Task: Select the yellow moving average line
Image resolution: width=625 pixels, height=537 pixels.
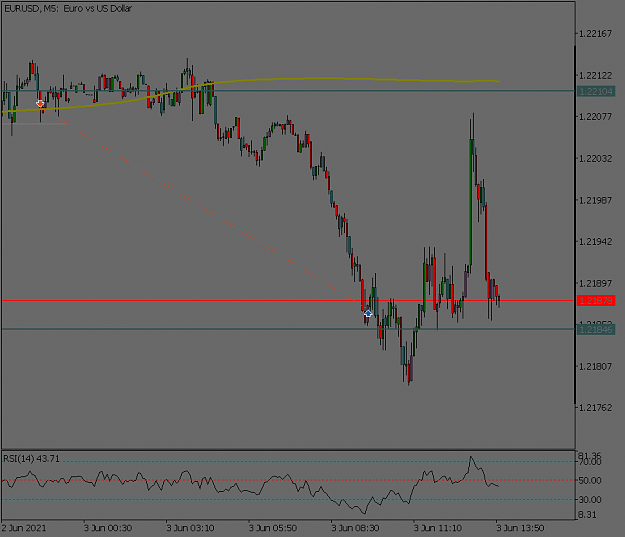Action: coord(319,79)
